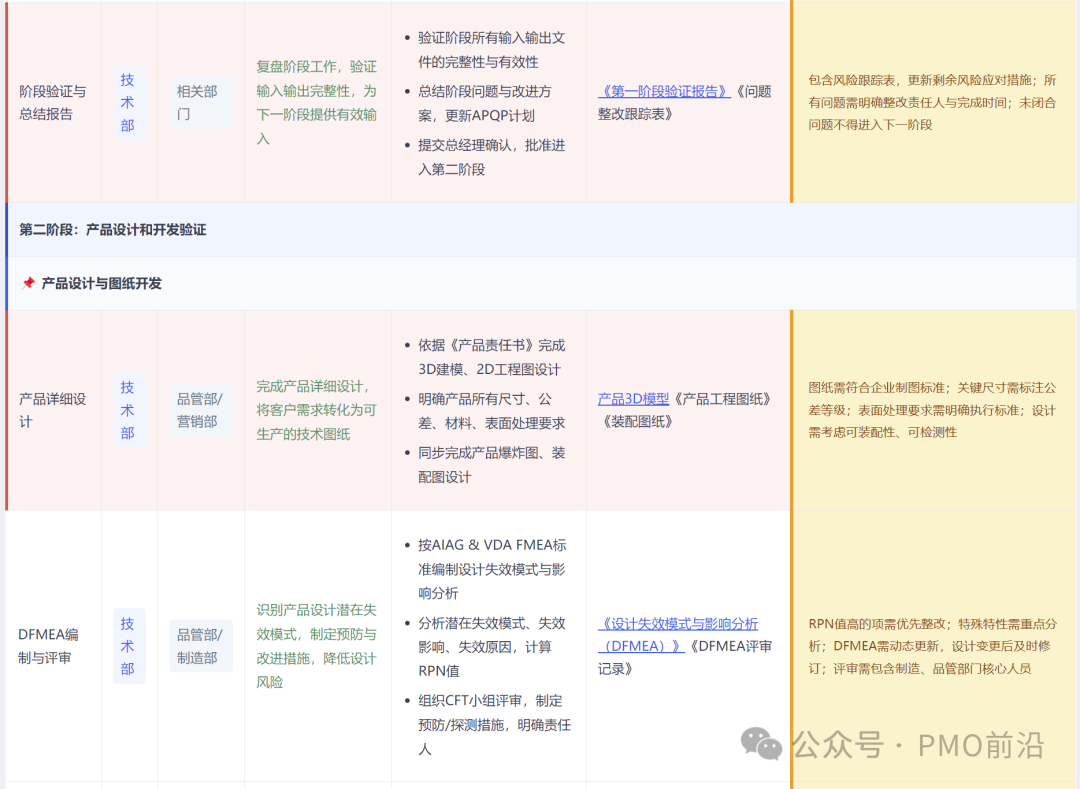The height and width of the screenshot is (789, 1080).
Task: Select the 品管部/营销部 cell
Action: tap(200, 409)
